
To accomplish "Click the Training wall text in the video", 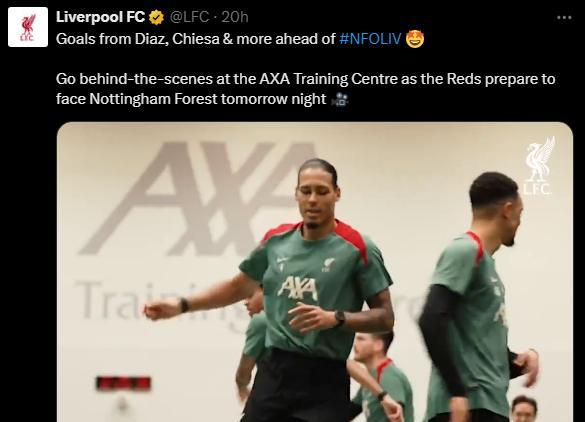I will coord(157,302).
